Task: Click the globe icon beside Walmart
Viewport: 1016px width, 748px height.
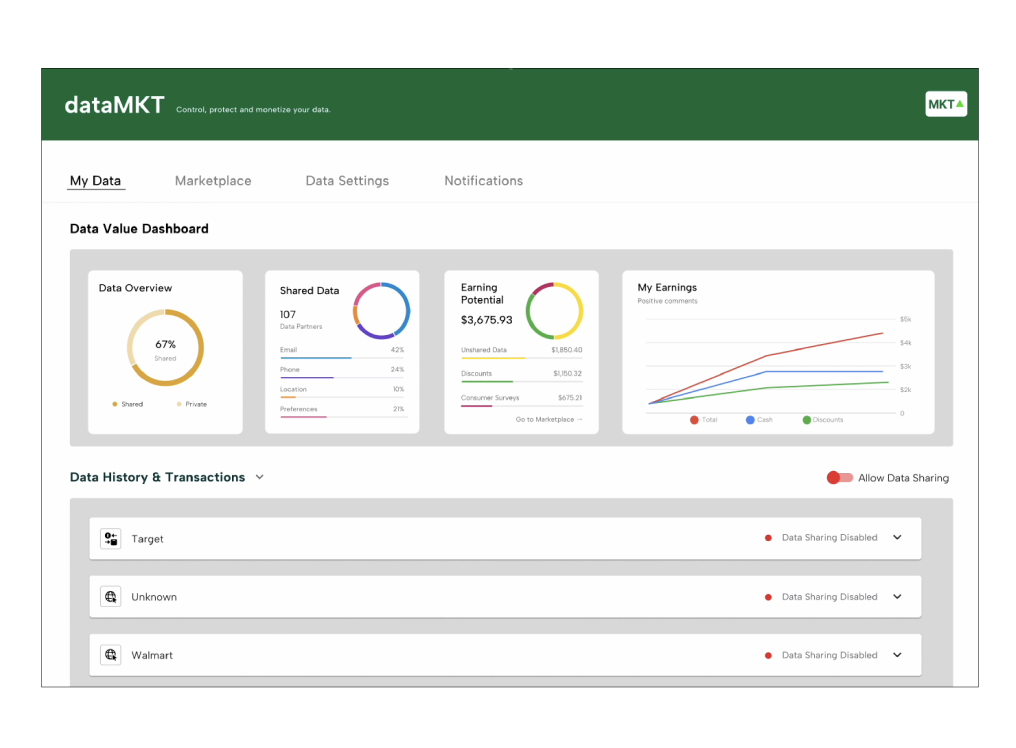Action: (111, 655)
